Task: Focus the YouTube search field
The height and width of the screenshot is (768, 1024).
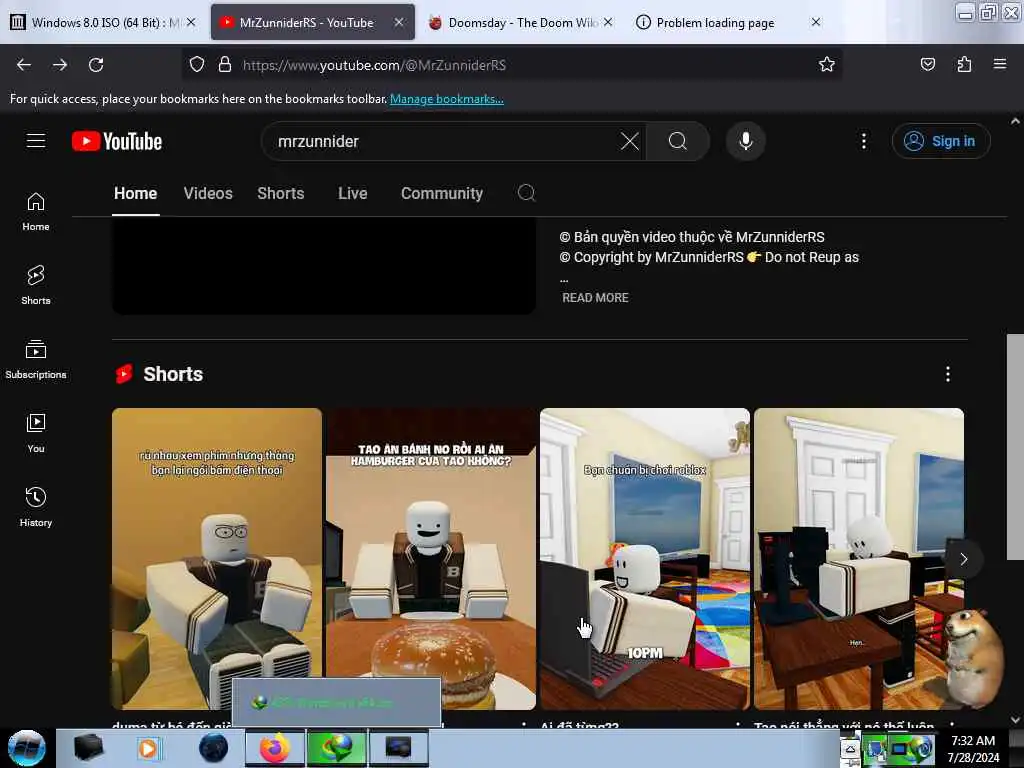Action: pos(444,141)
